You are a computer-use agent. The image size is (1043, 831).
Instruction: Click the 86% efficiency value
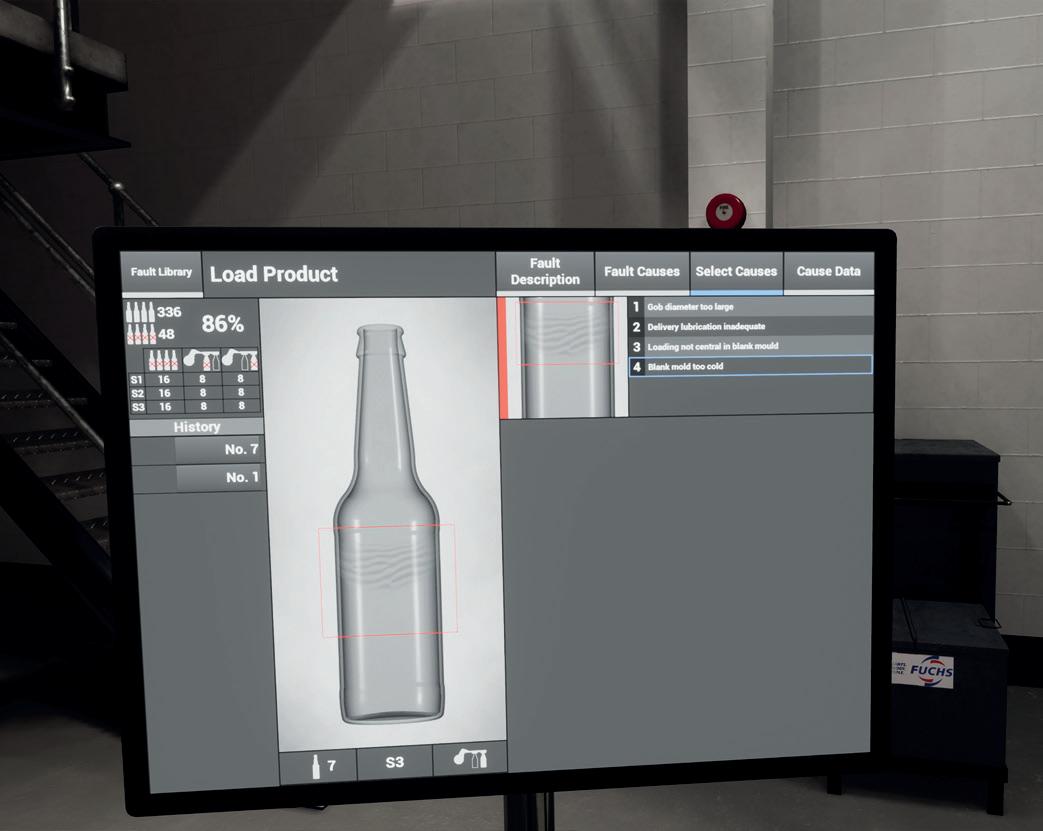point(223,324)
